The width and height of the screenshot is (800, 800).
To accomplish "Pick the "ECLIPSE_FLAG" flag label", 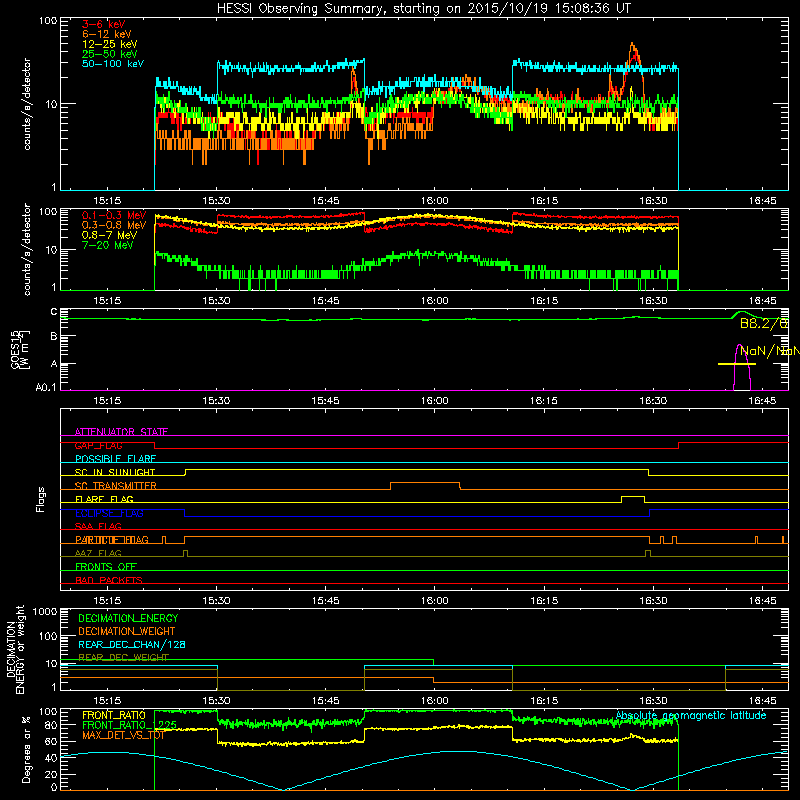I will tap(109, 513).
